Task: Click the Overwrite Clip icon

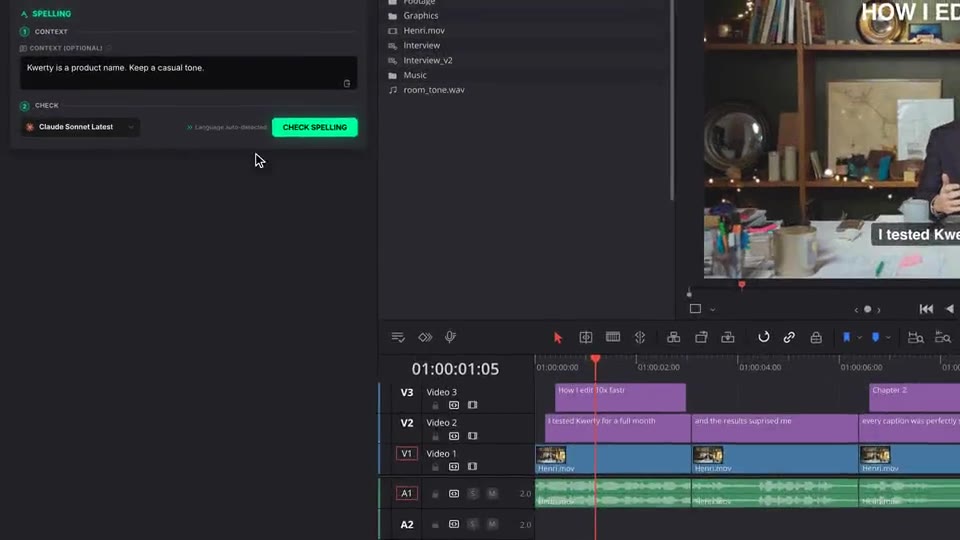Action: [x=701, y=337]
